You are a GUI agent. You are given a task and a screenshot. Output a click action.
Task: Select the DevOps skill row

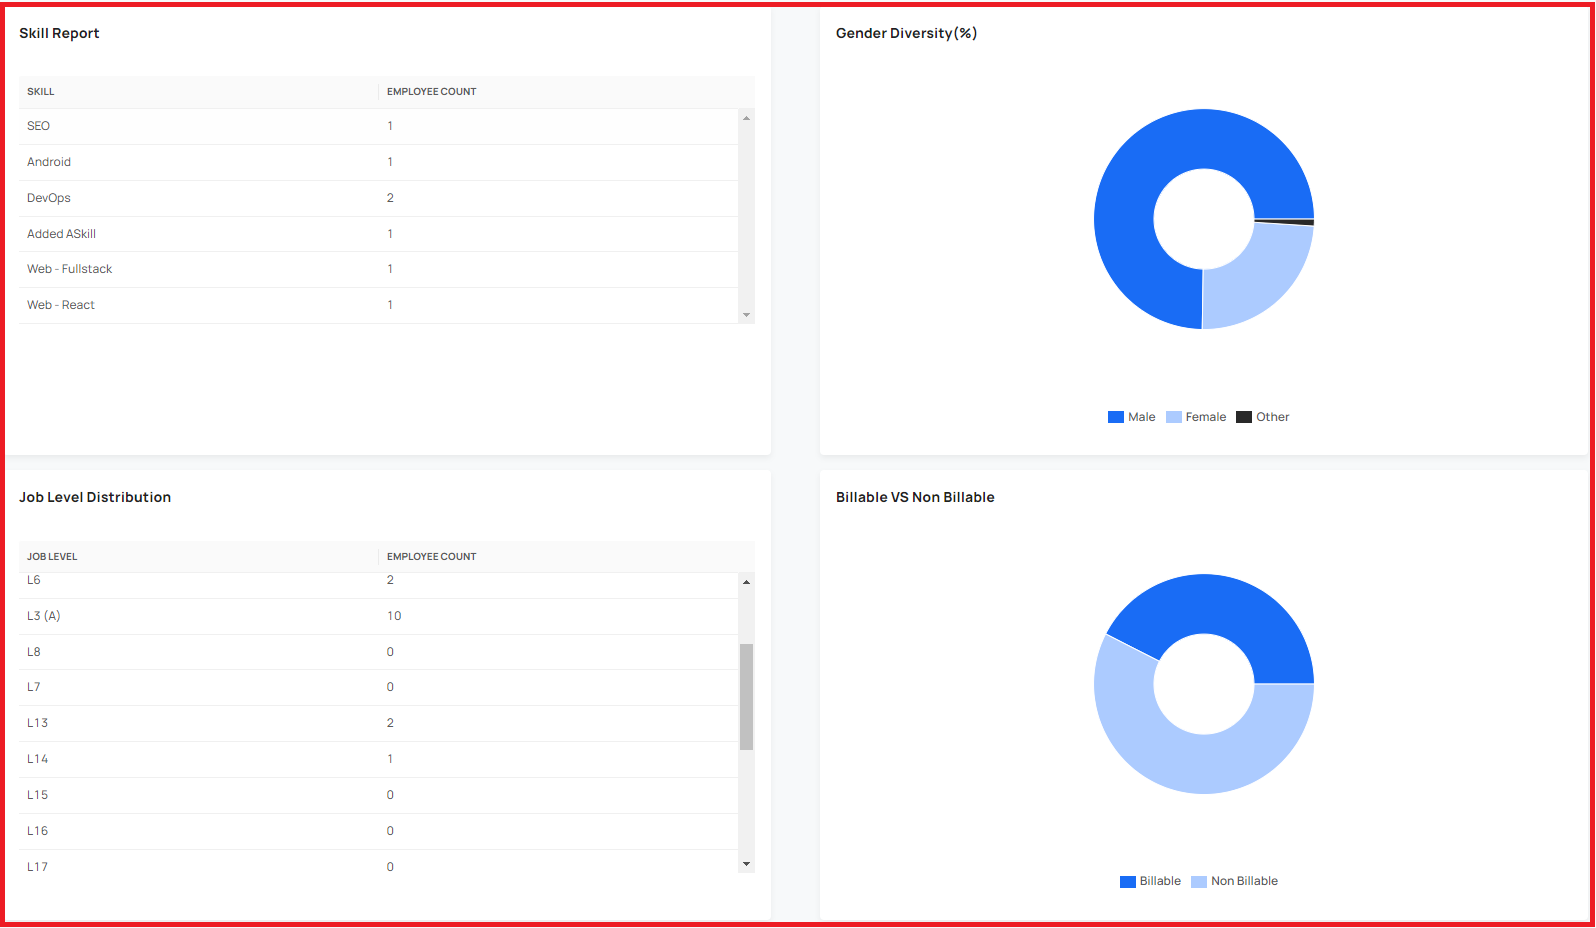[x=379, y=198]
